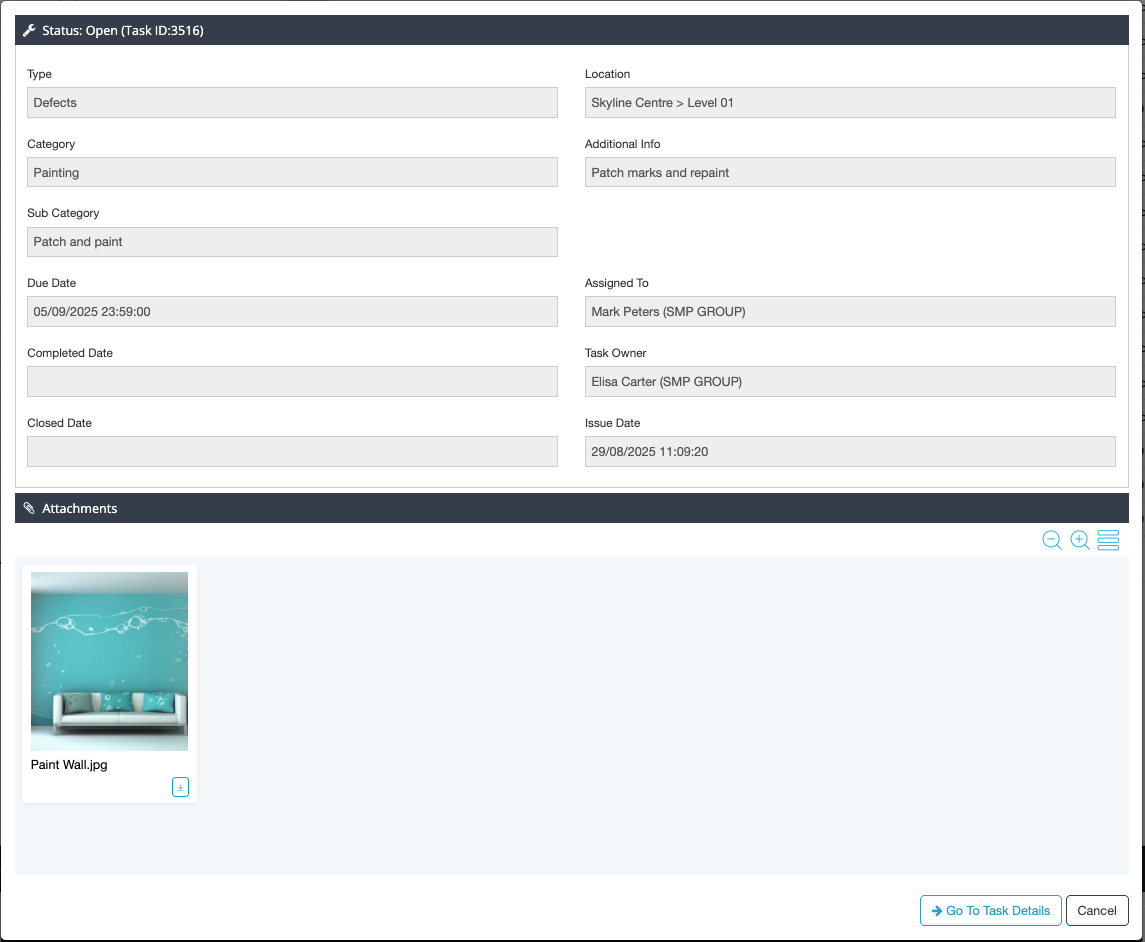Click the Type field showing Defects
Screen dimensions: 1145x942
coord(292,103)
